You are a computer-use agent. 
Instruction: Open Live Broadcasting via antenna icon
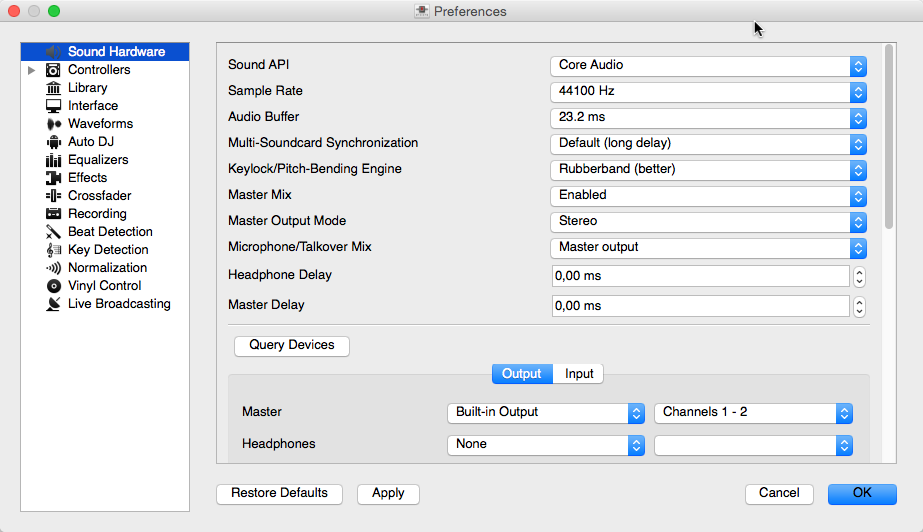pos(54,304)
